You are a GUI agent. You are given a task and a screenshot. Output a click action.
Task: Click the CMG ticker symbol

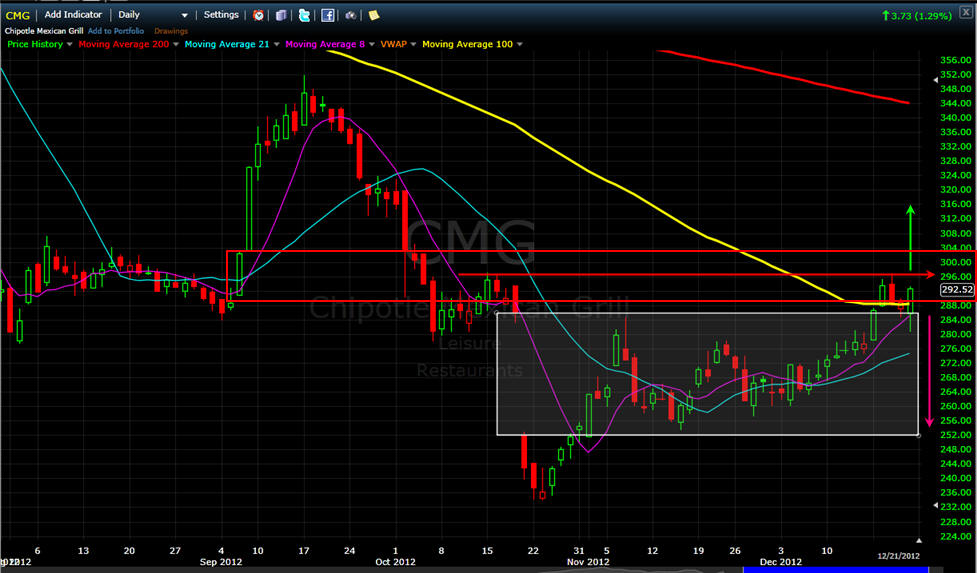[x=18, y=15]
